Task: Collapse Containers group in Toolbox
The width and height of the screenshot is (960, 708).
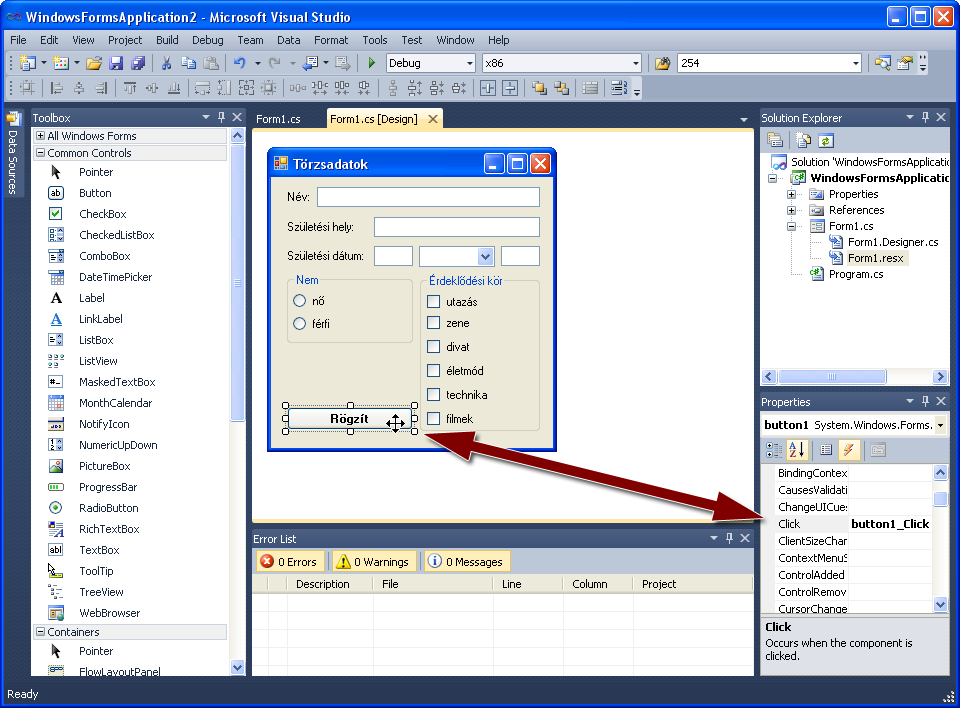Action: tap(40, 631)
